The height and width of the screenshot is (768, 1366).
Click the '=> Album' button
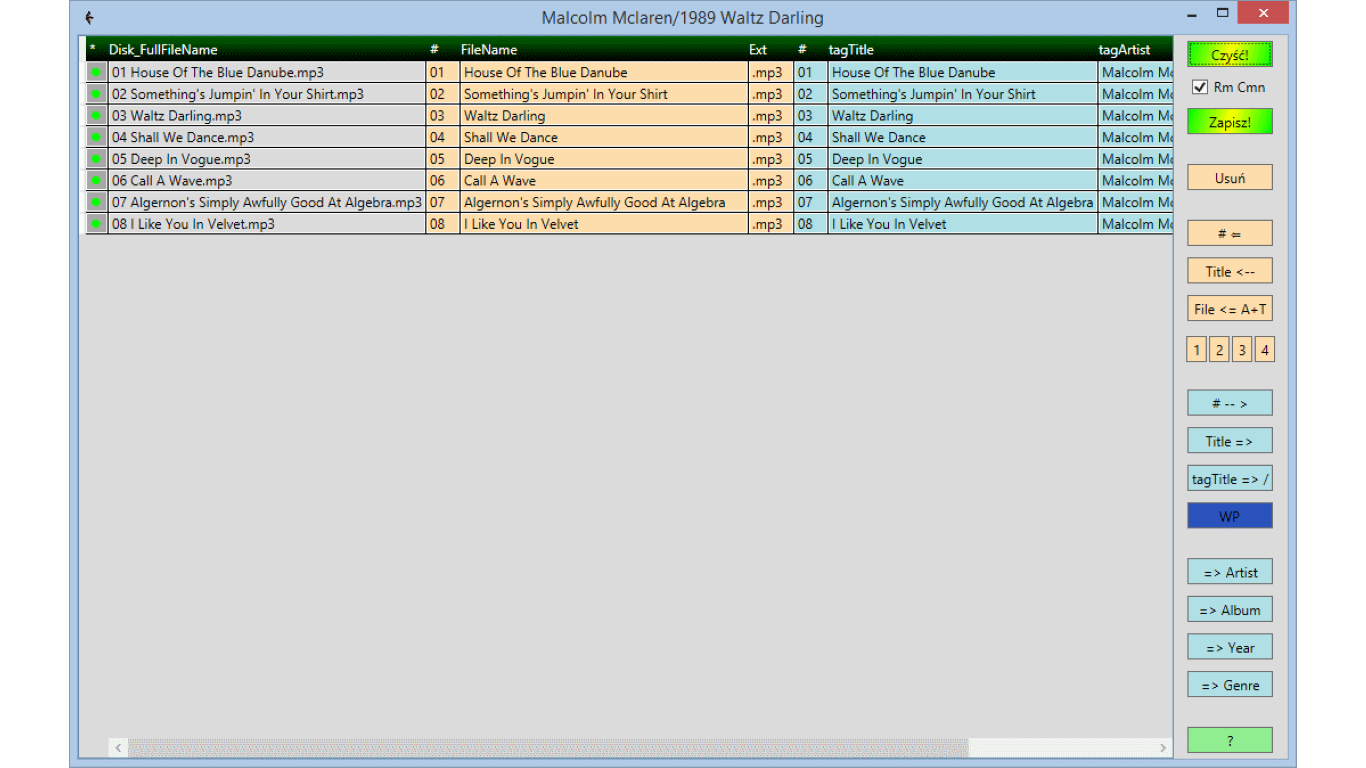pyautogui.click(x=1230, y=610)
